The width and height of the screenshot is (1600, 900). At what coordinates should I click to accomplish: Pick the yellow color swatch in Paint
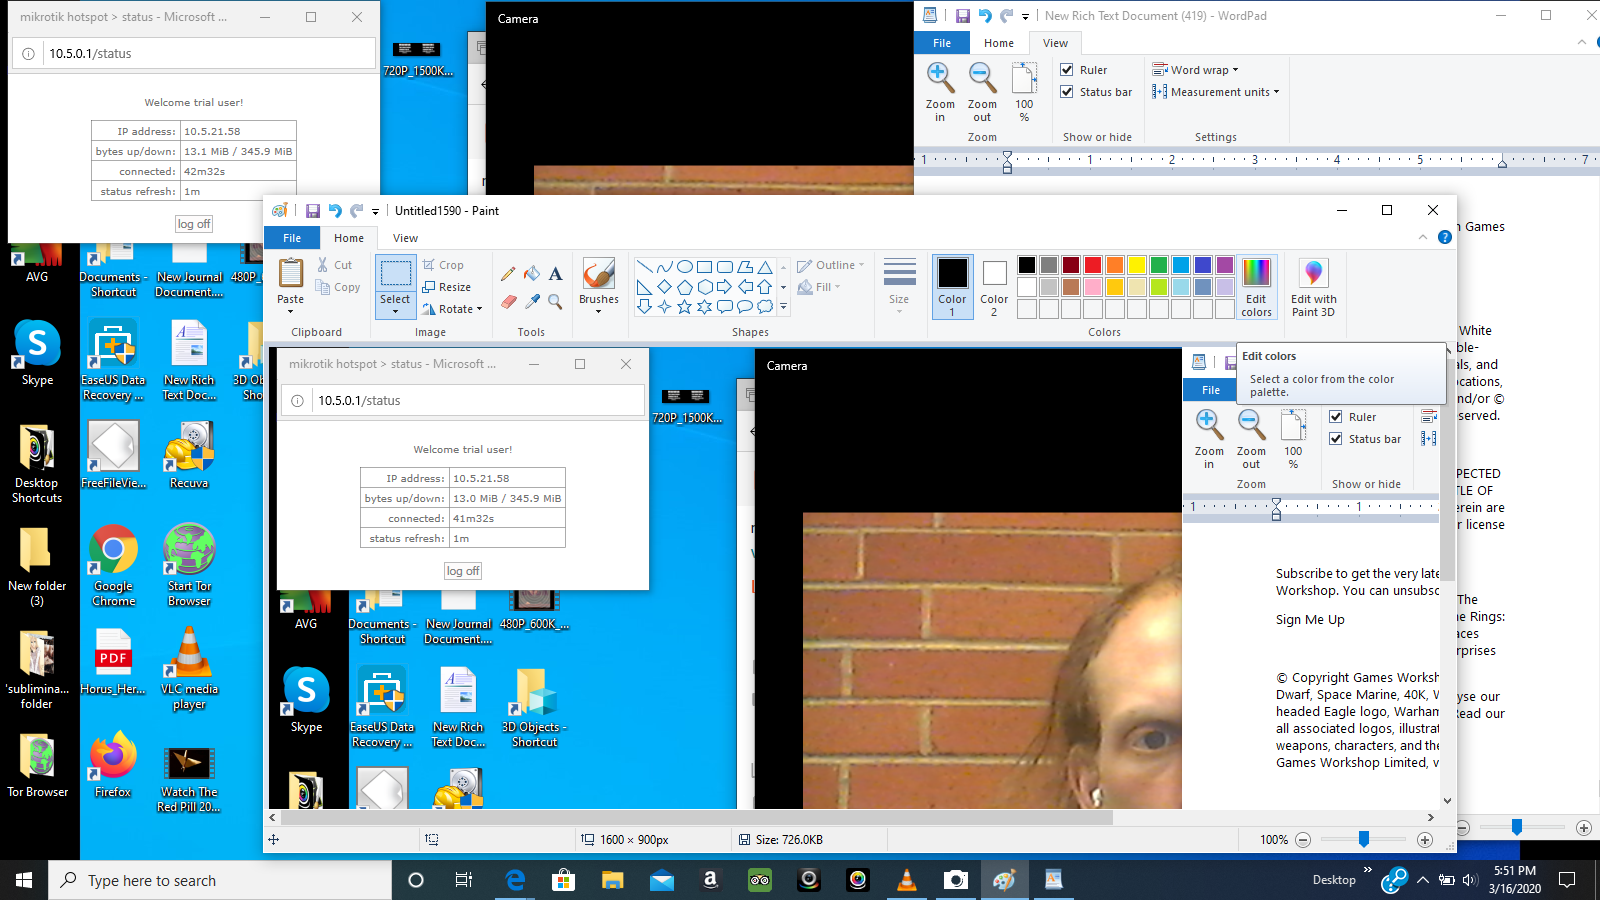point(1137,265)
